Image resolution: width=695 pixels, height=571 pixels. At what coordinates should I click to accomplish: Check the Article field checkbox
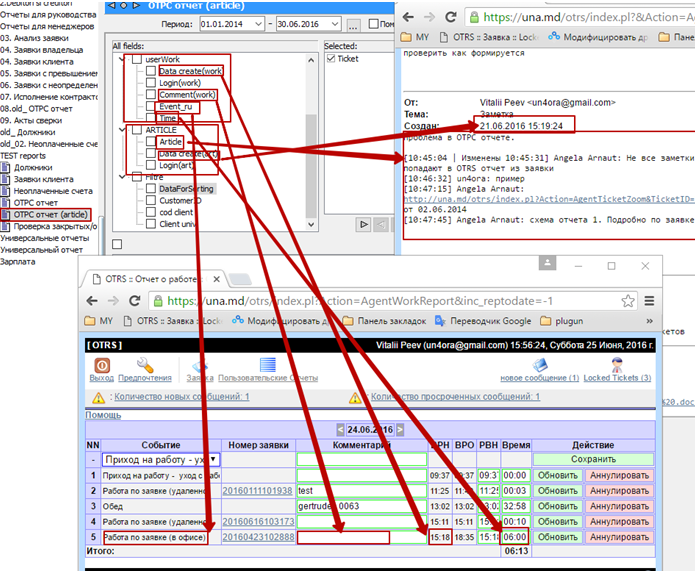pos(151,141)
